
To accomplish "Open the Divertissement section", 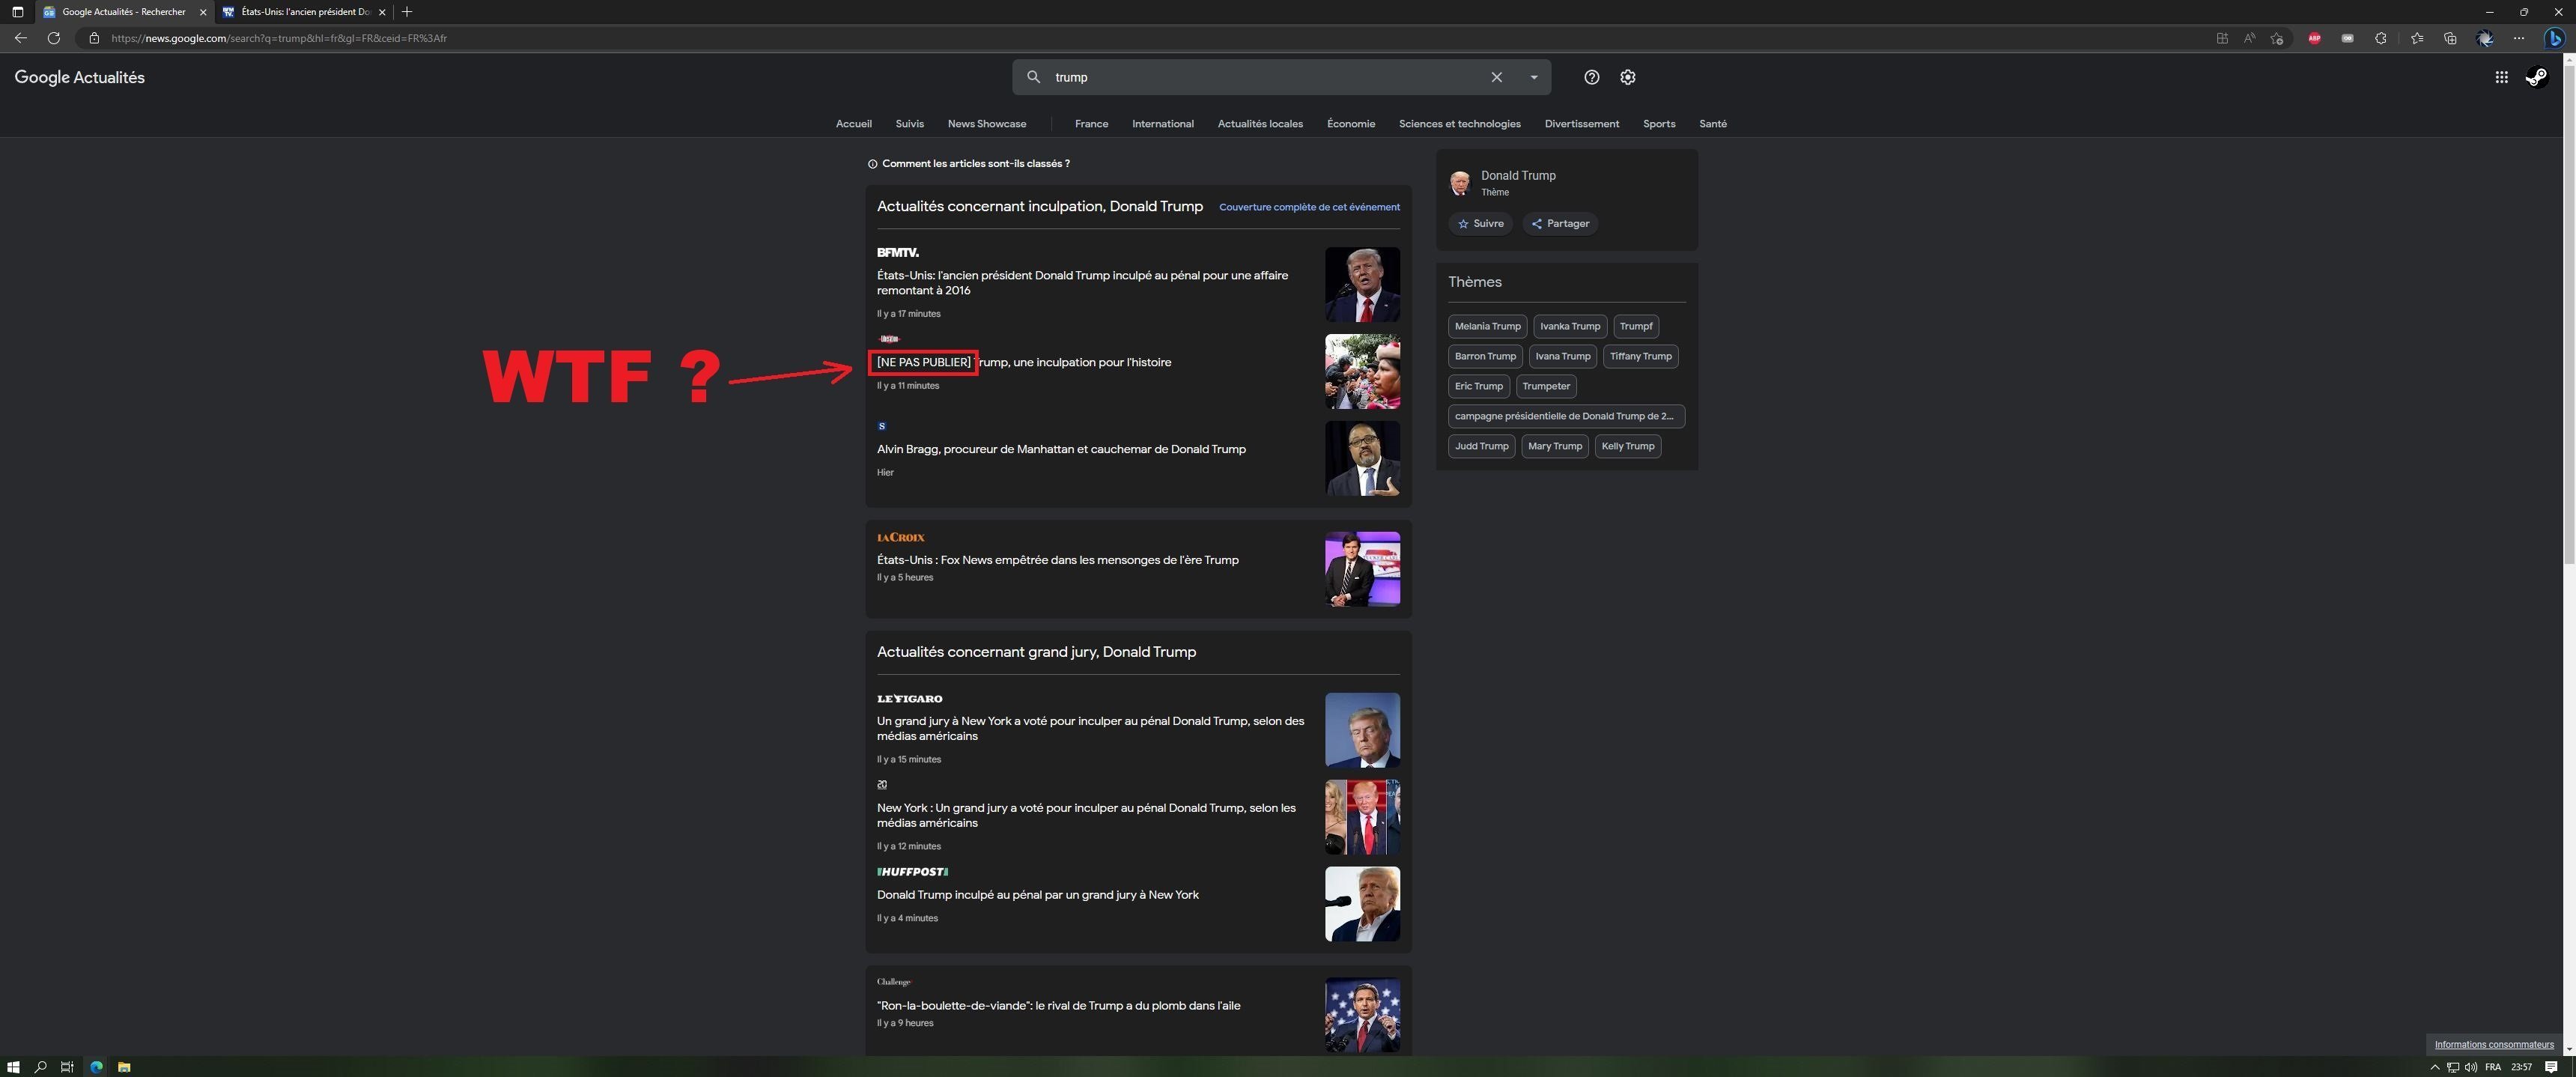I will tap(1581, 124).
